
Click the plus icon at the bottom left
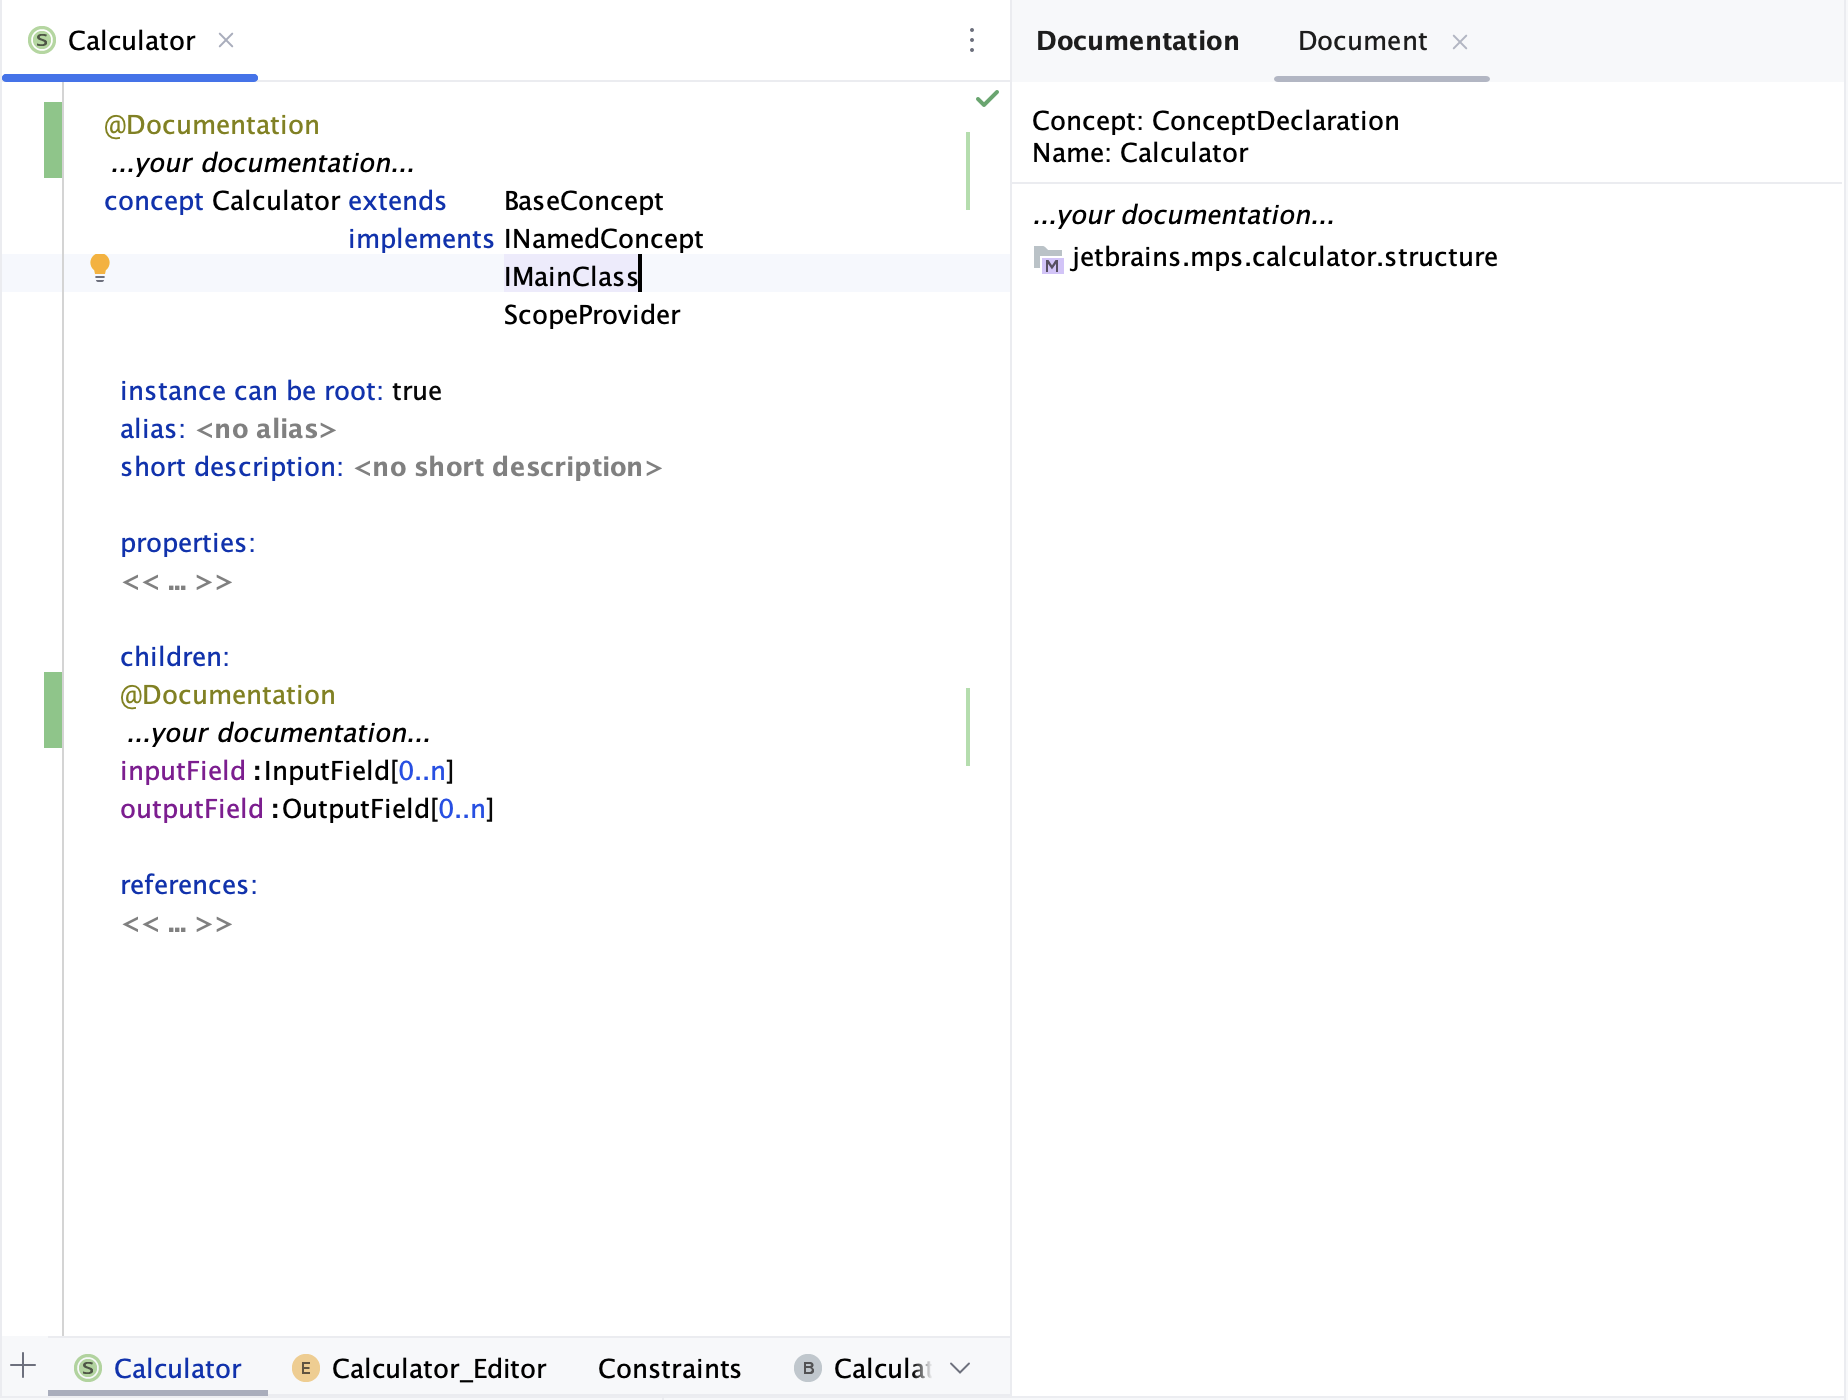click(x=22, y=1364)
